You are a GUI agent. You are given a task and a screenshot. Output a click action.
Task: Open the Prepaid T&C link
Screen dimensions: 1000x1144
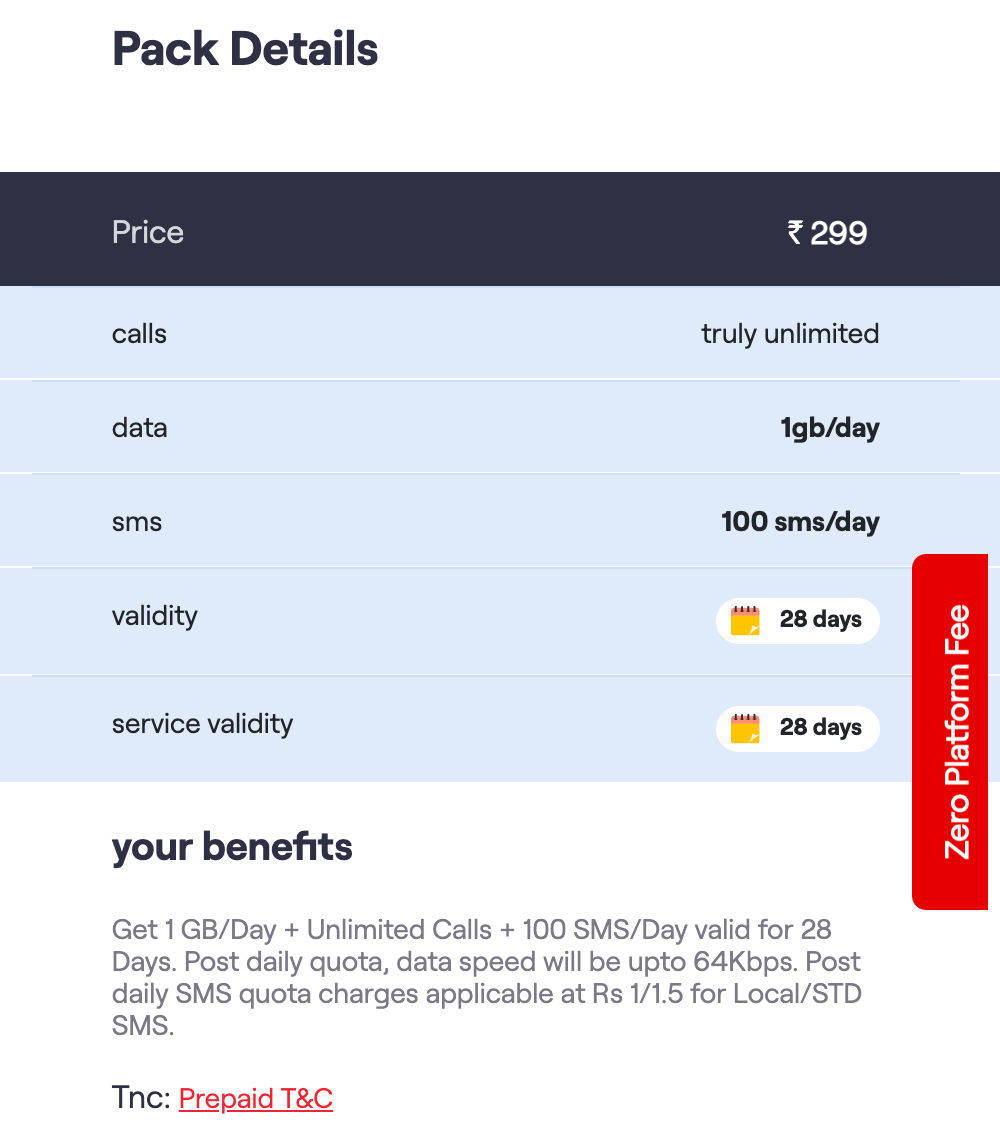point(255,1098)
